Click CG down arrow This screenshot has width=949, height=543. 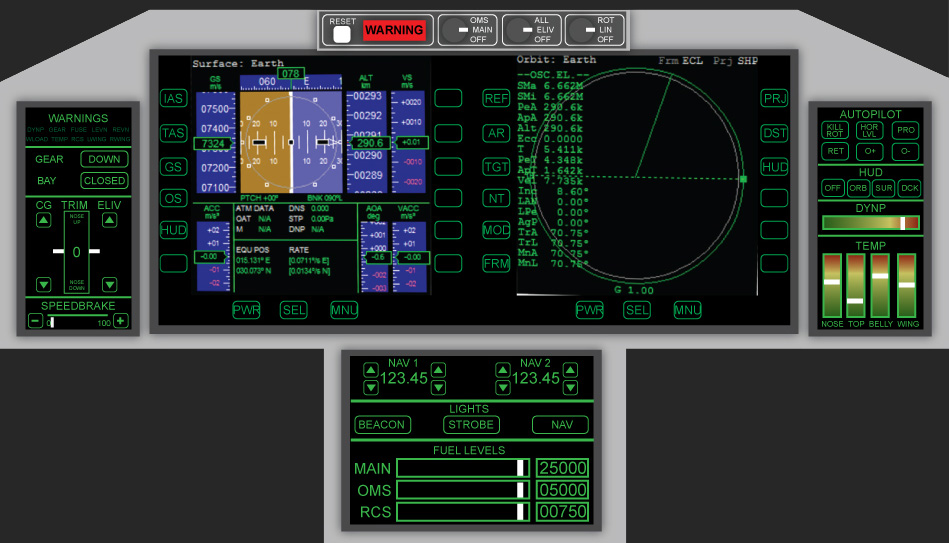[x=44, y=284]
